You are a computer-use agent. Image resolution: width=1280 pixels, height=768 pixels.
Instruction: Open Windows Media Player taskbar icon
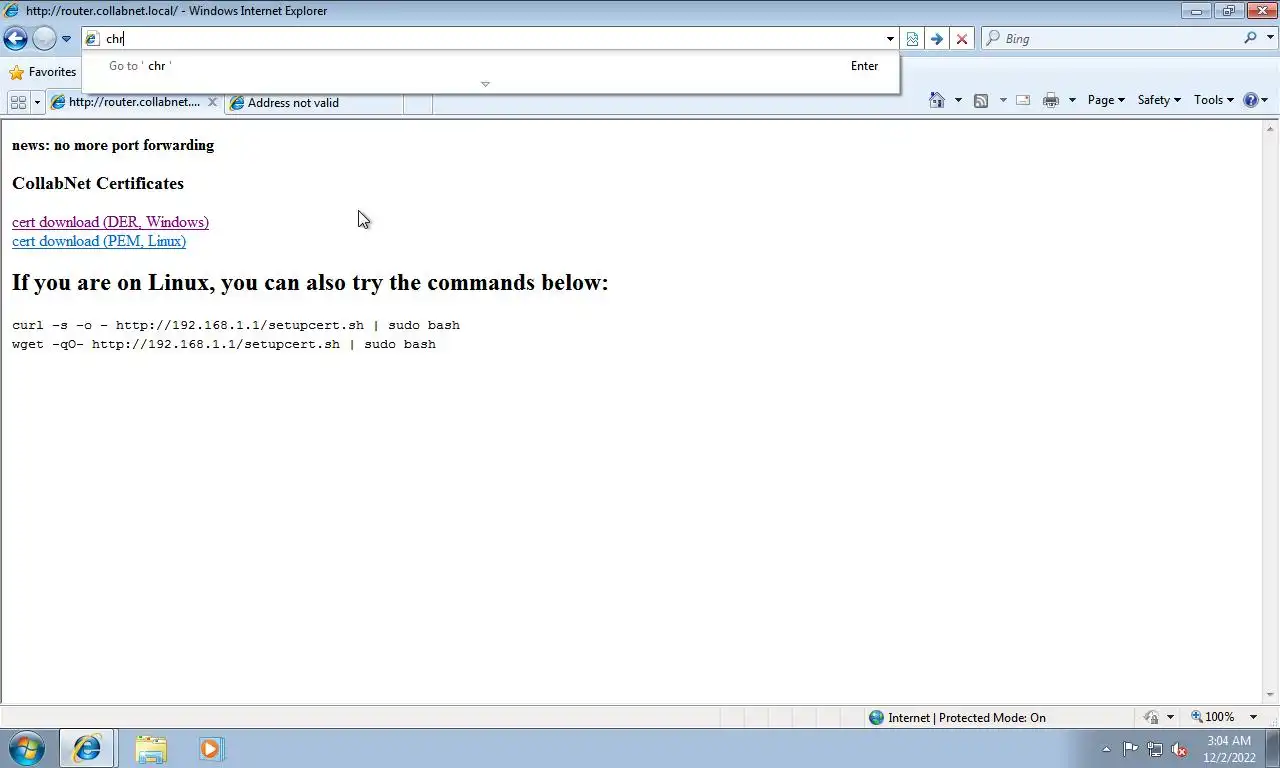click(x=211, y=748)
